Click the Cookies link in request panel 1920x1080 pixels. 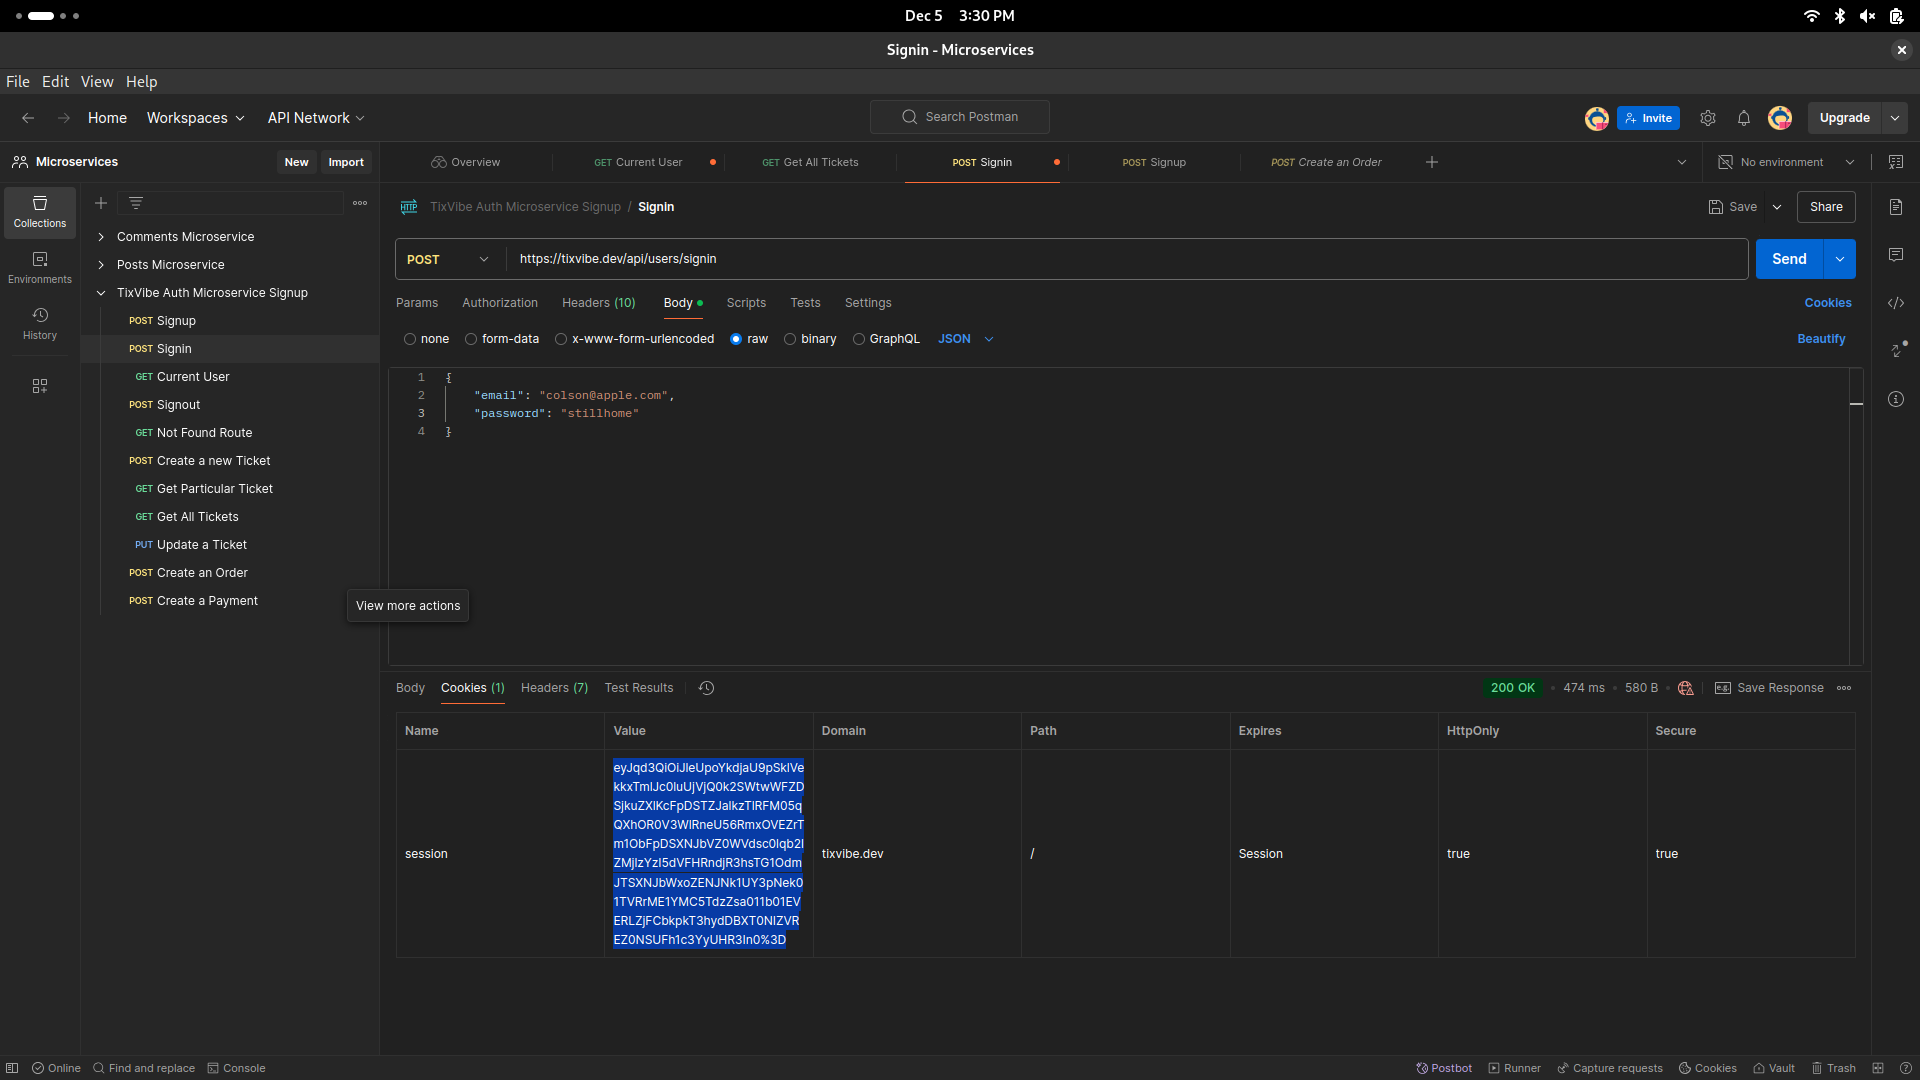pos(1828,302)
